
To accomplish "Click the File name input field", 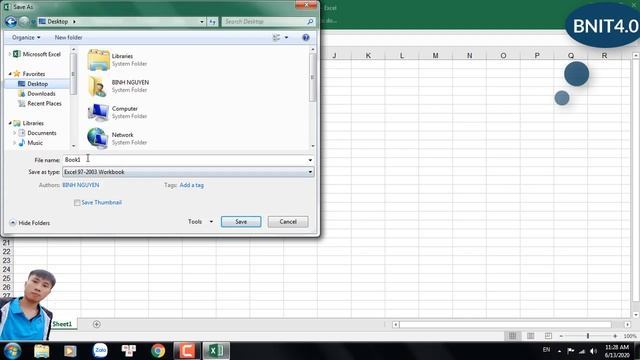I will point(184,160).
